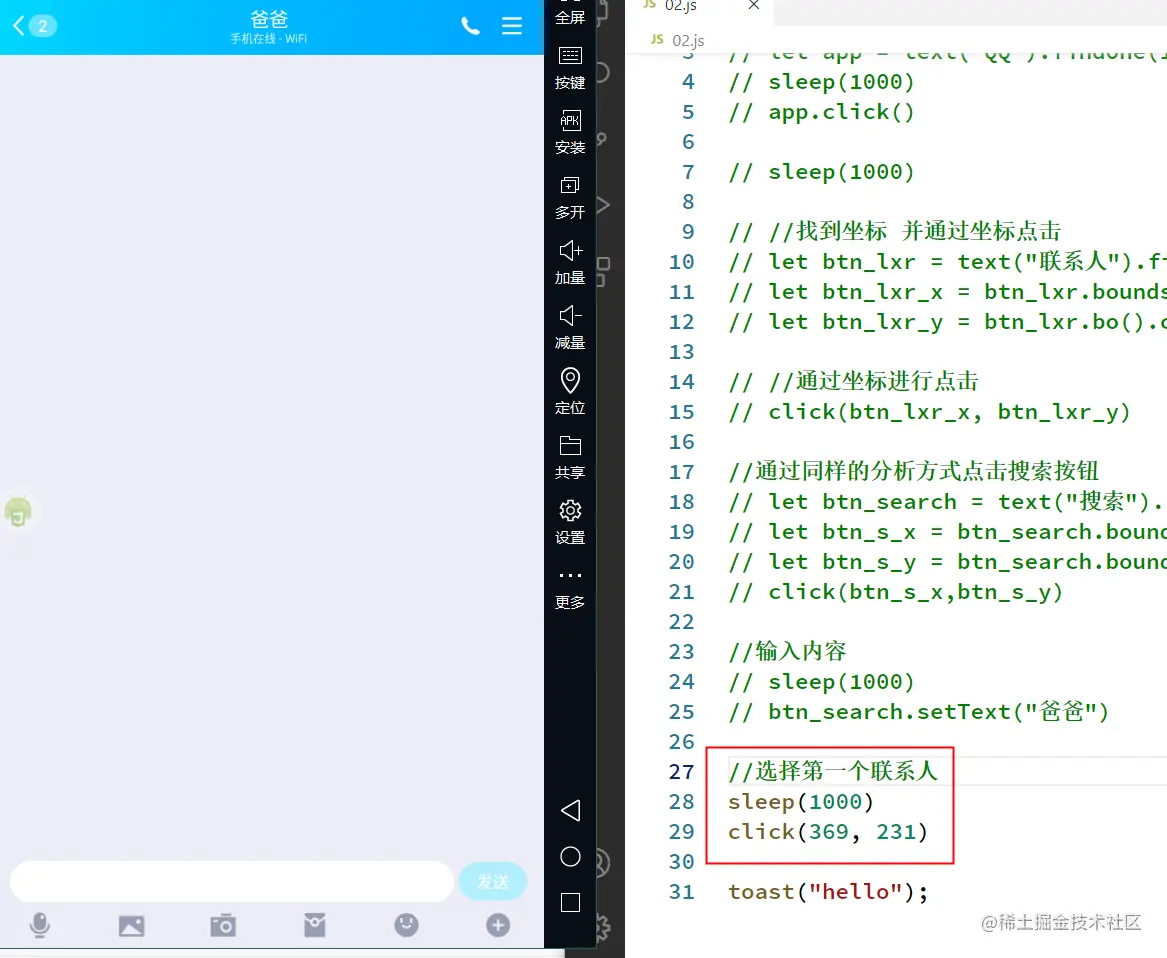Tap the back arrow in the QQ chat header
The width and height of the screenshot is (1167, 958).
click(x=19, y=26)
